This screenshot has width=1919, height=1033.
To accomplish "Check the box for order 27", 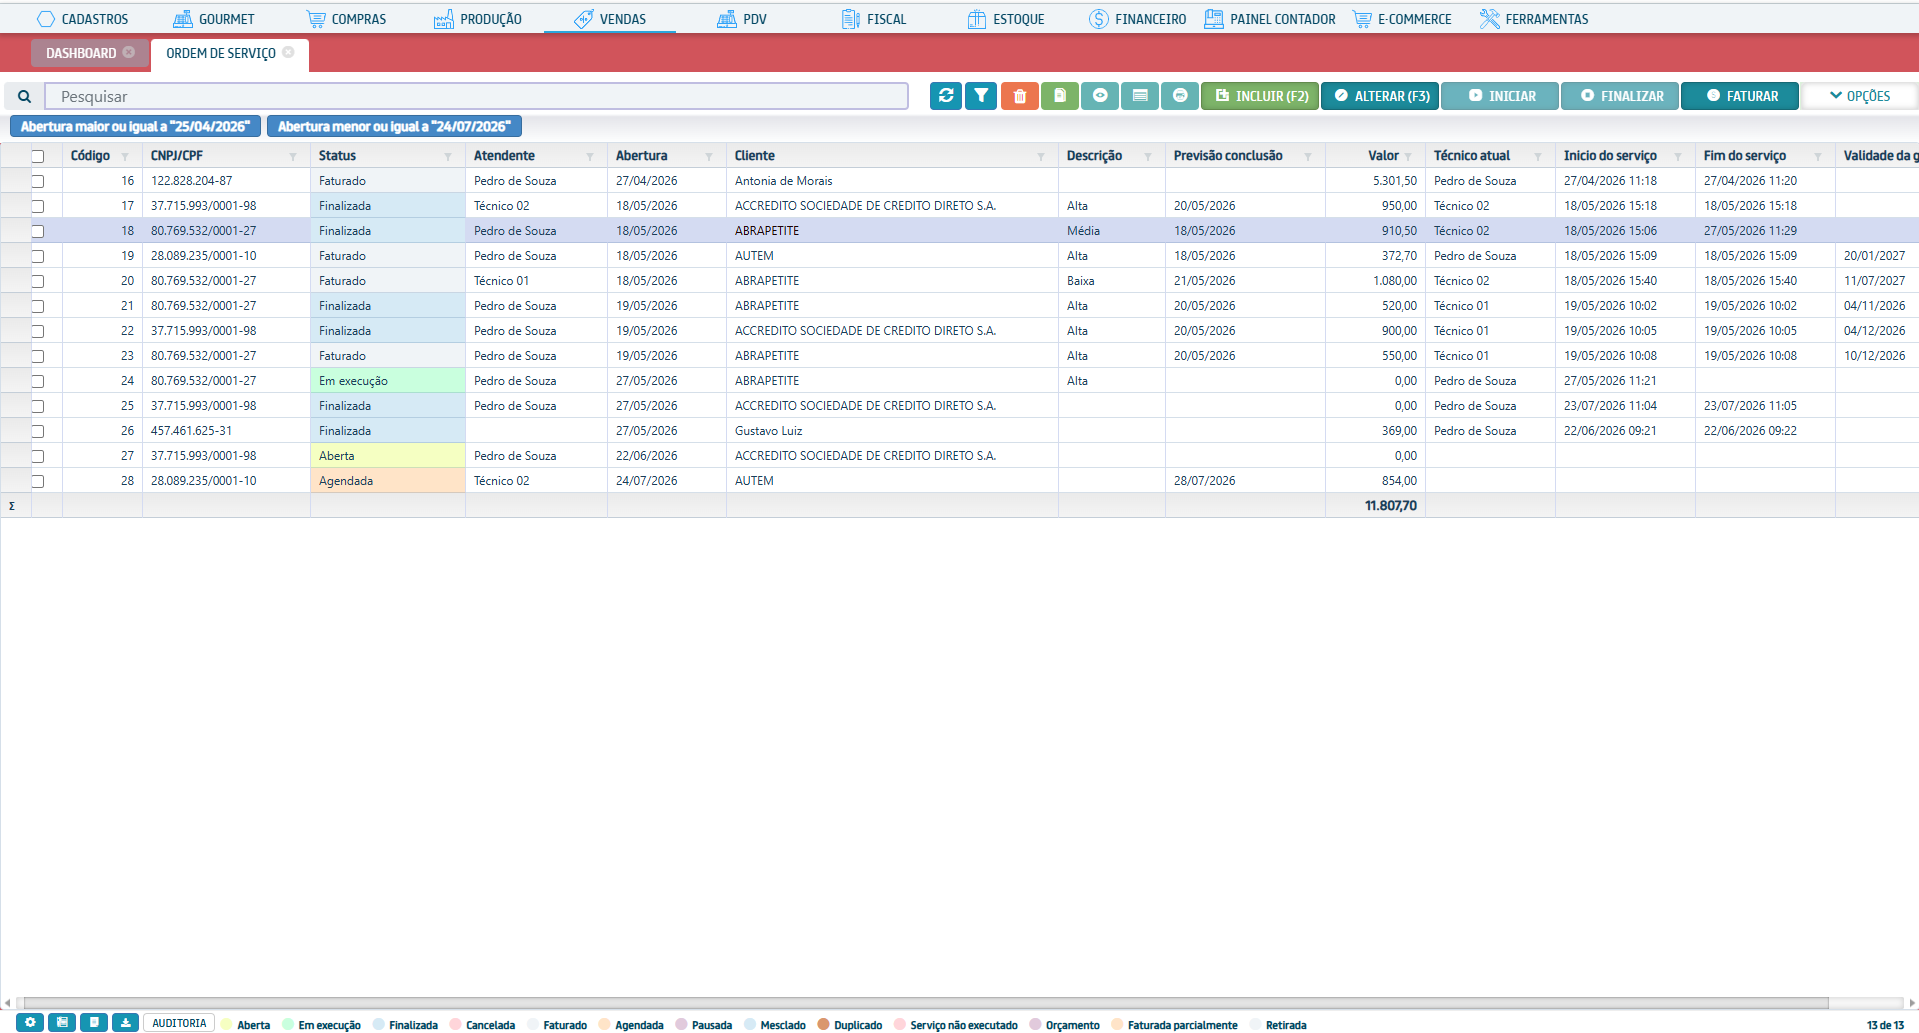I will pos(38,456).
